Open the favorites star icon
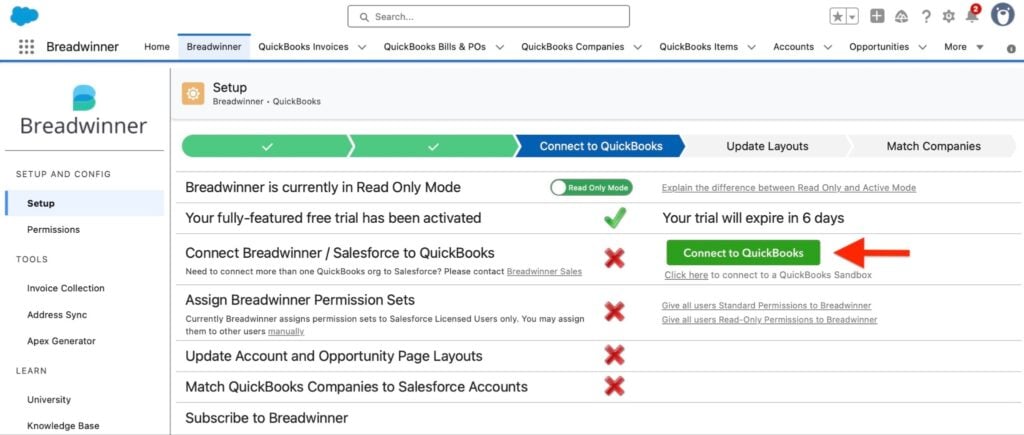 838,17
